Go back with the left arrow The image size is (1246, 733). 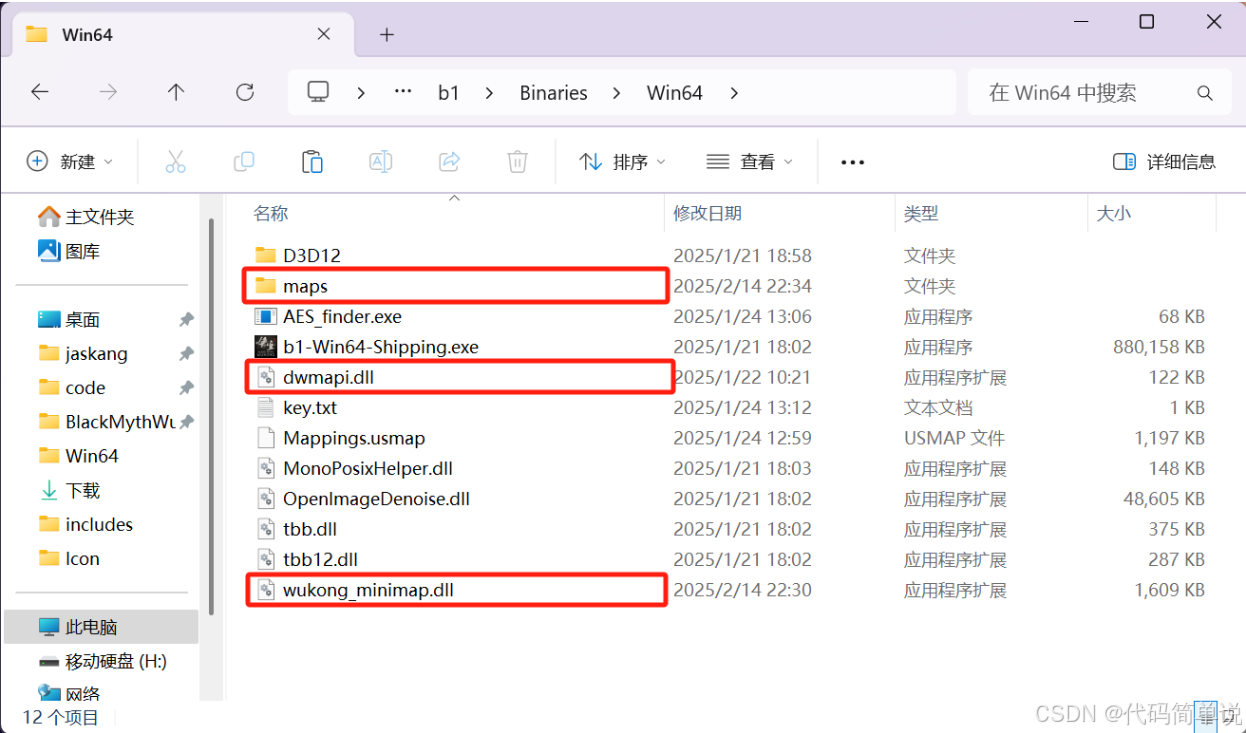[x=39, y=92]
